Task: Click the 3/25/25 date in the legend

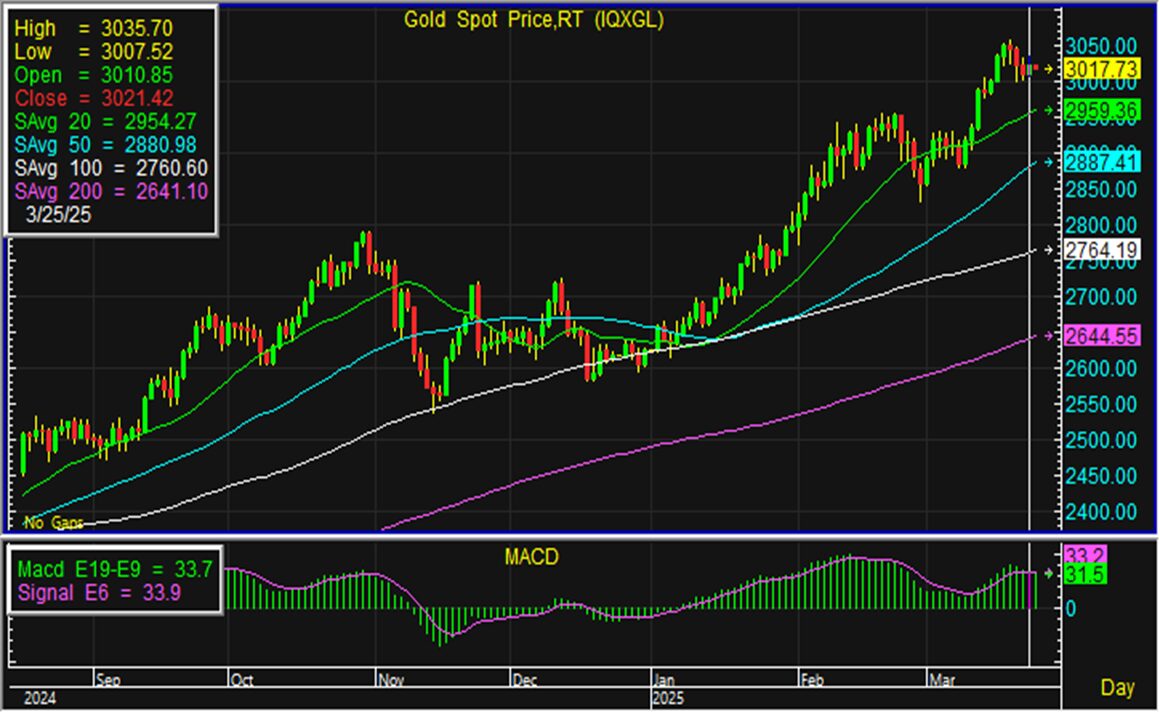Action: click(62, 214)
